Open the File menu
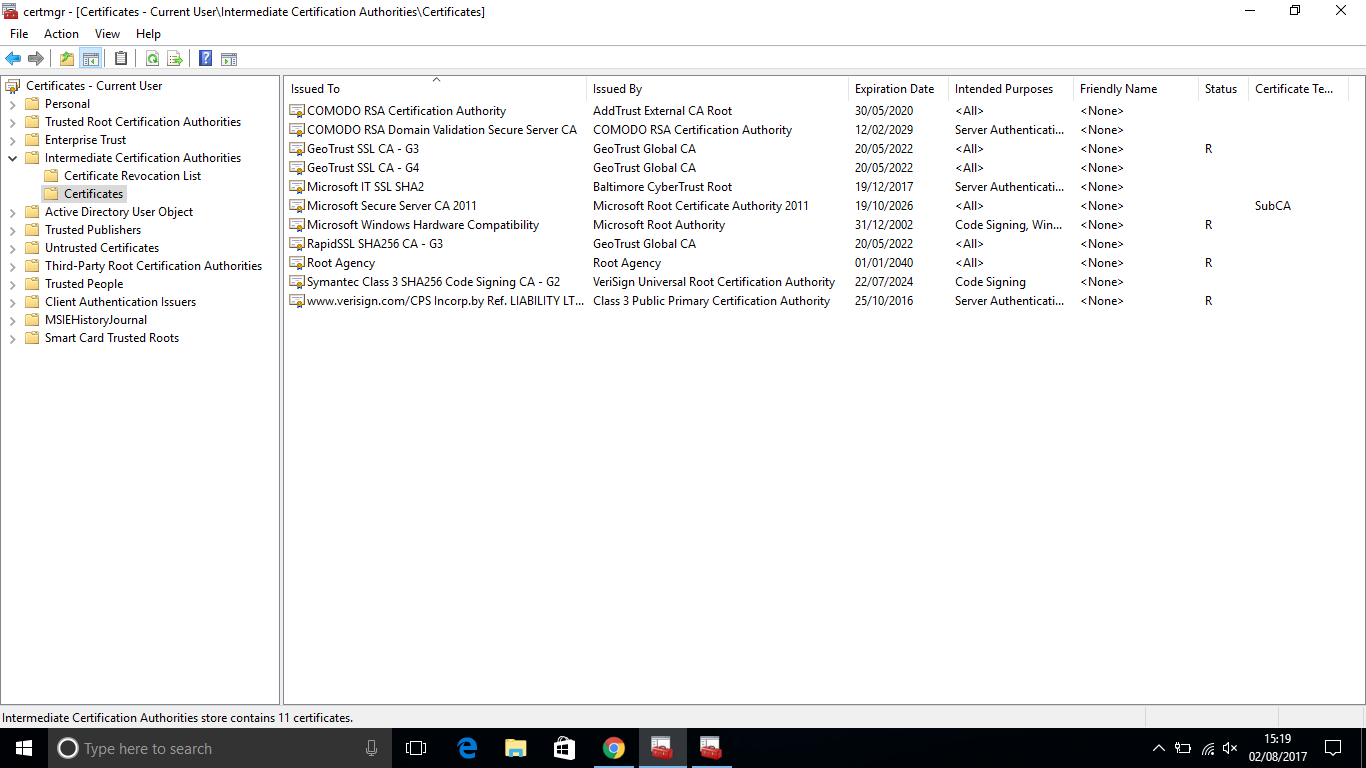The height and width of the screenshot is (768, 1366). click(x=19, y=34)
